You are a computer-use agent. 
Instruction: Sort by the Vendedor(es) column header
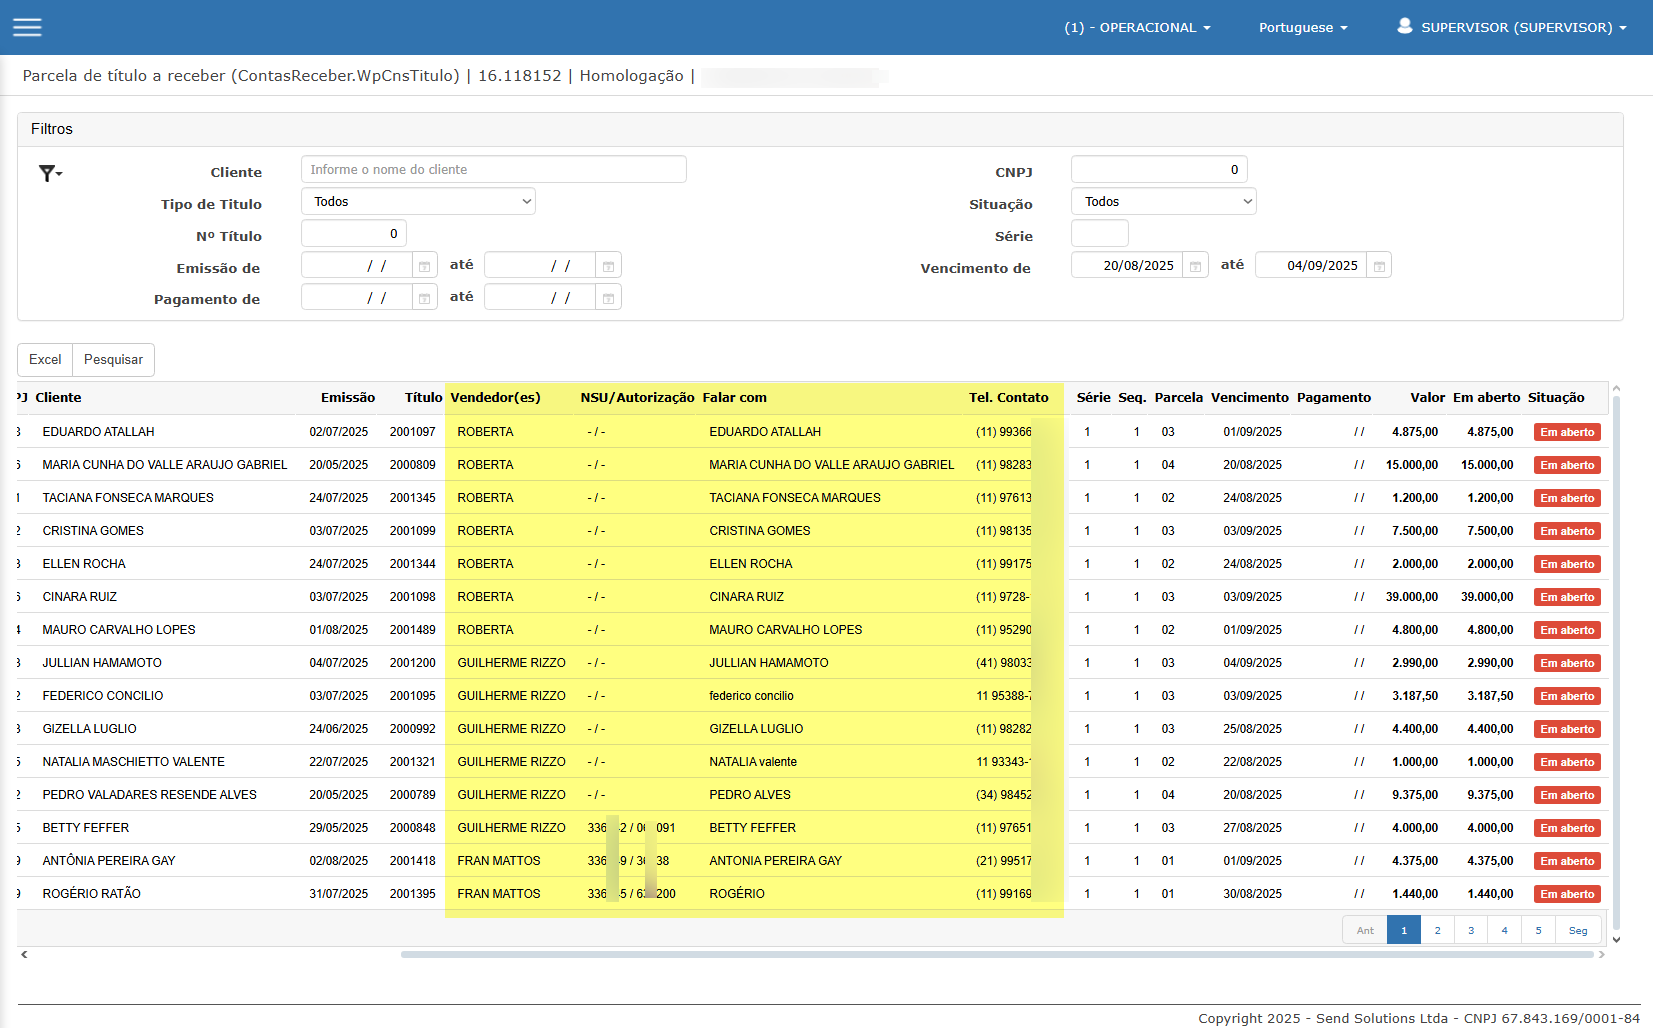(x=495, y=398)
